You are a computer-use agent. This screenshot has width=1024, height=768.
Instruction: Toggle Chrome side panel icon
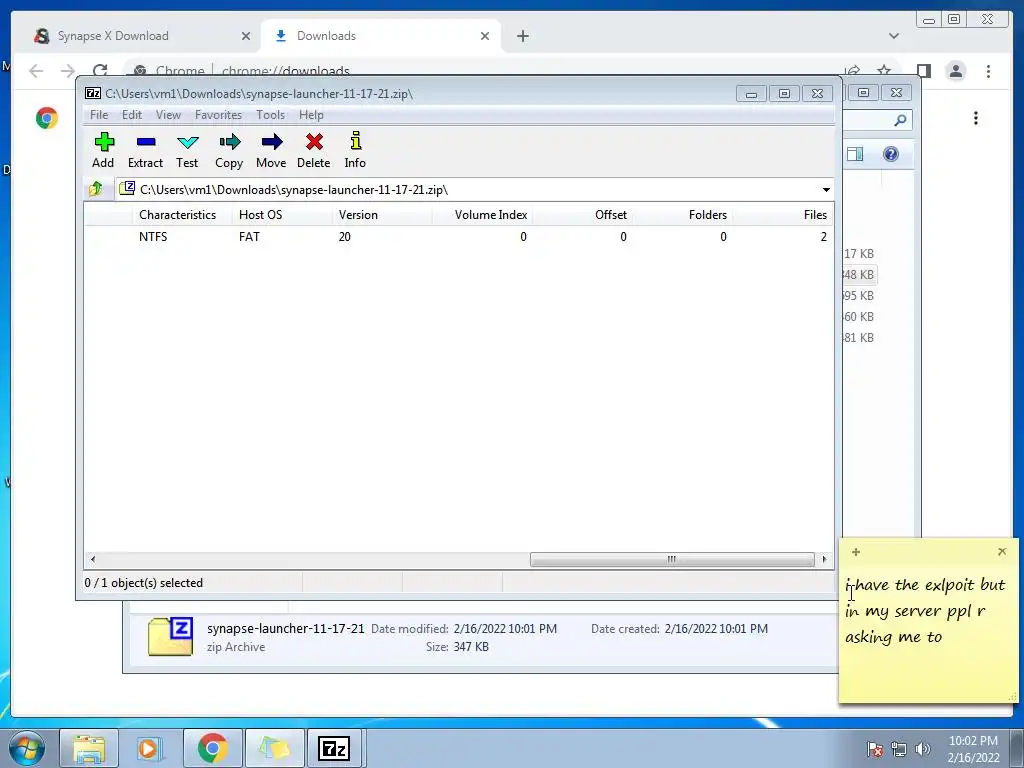(923, 71)
